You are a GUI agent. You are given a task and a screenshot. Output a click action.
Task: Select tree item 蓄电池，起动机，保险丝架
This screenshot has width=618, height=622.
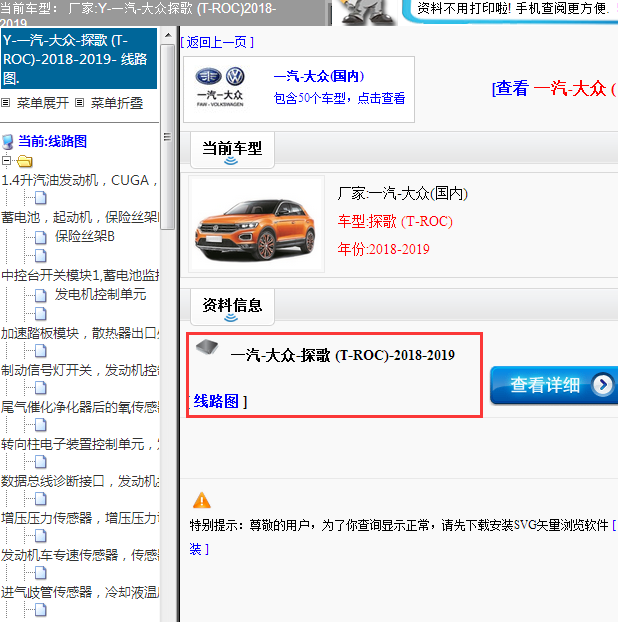point(80,217)
